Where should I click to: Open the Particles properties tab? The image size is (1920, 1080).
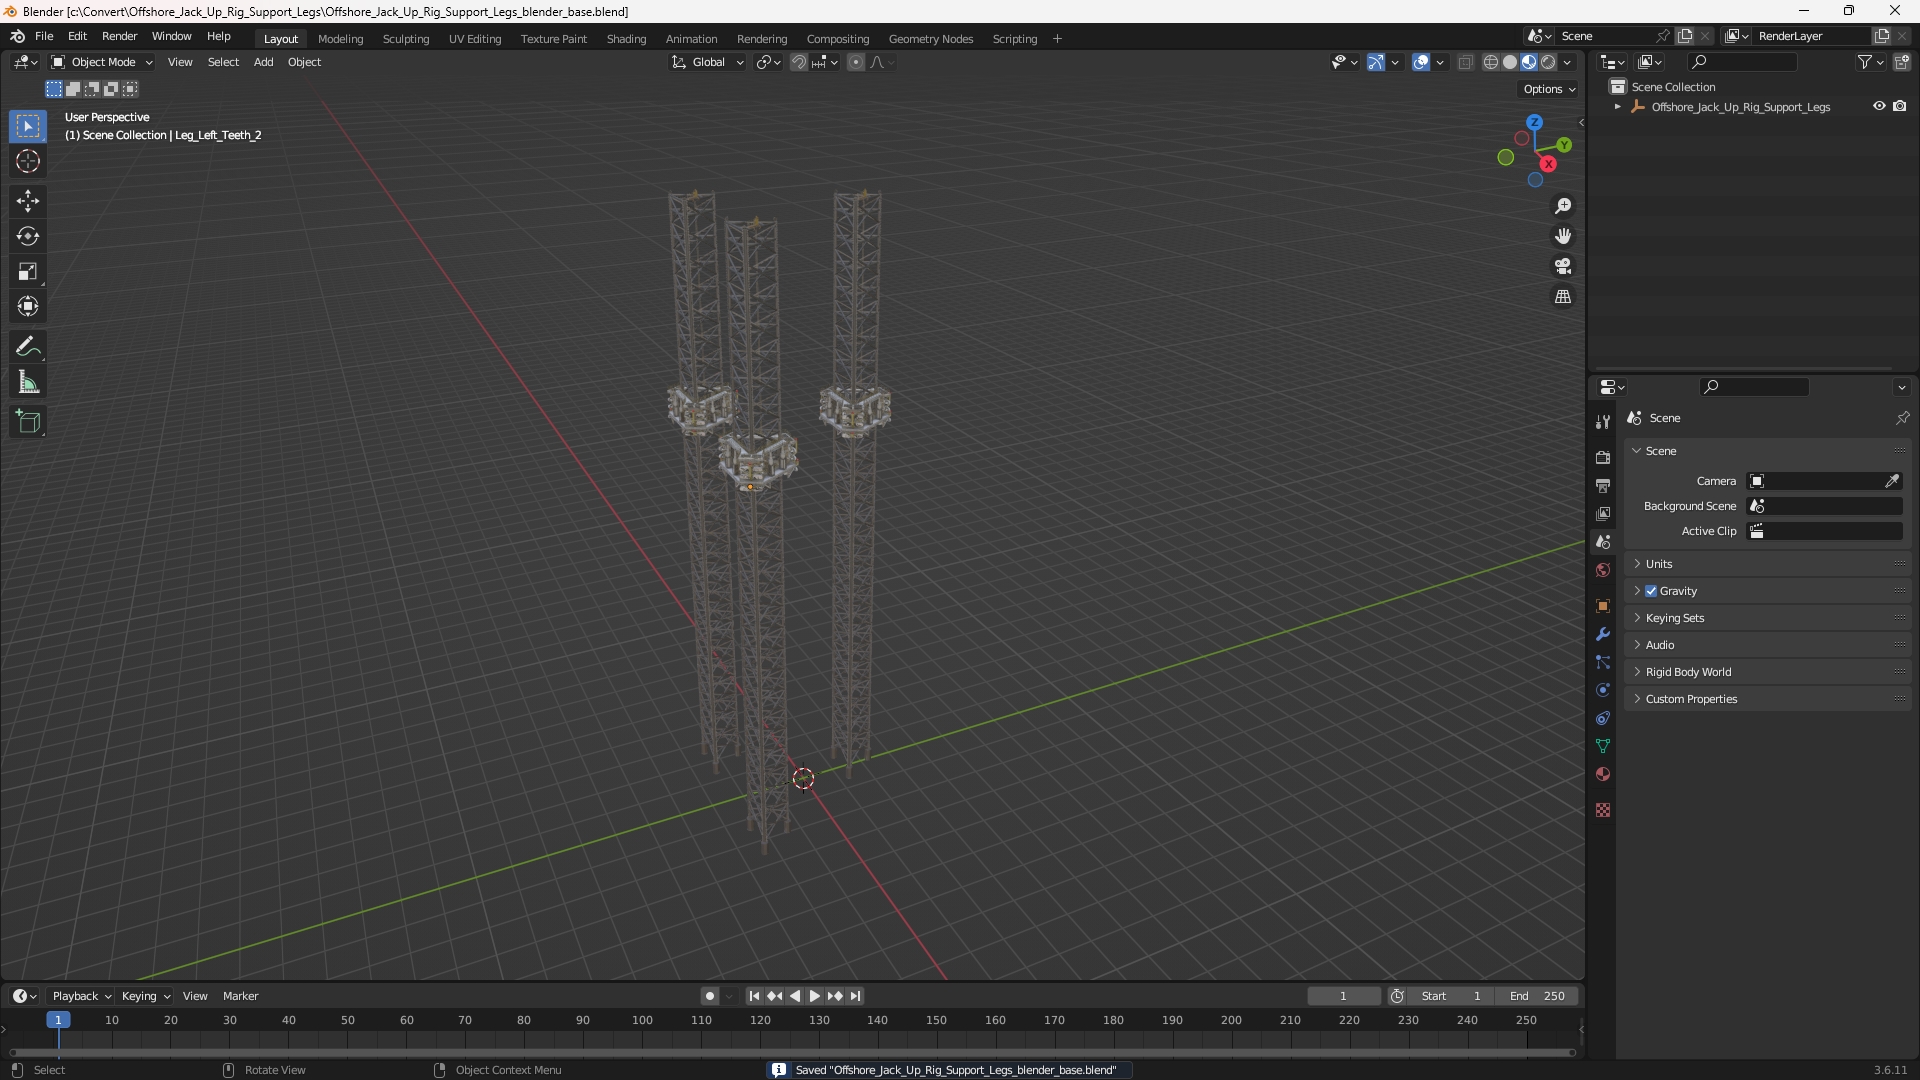[x=1603, y=662]
